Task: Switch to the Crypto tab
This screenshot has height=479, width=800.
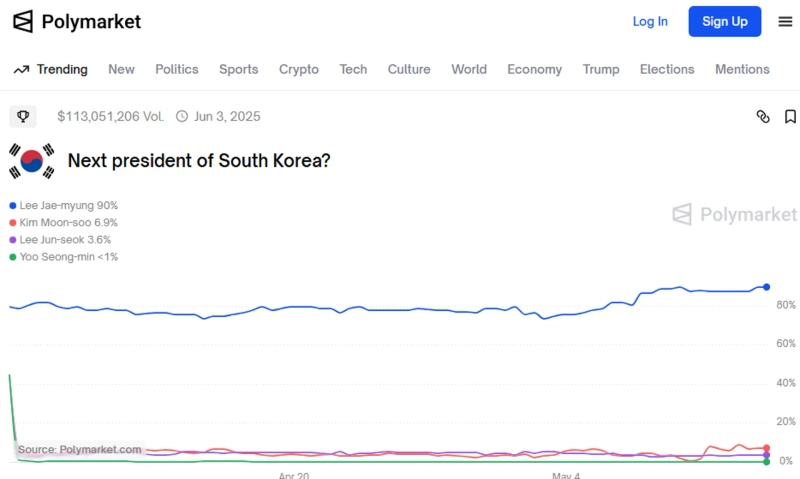Action: [299, 70]
